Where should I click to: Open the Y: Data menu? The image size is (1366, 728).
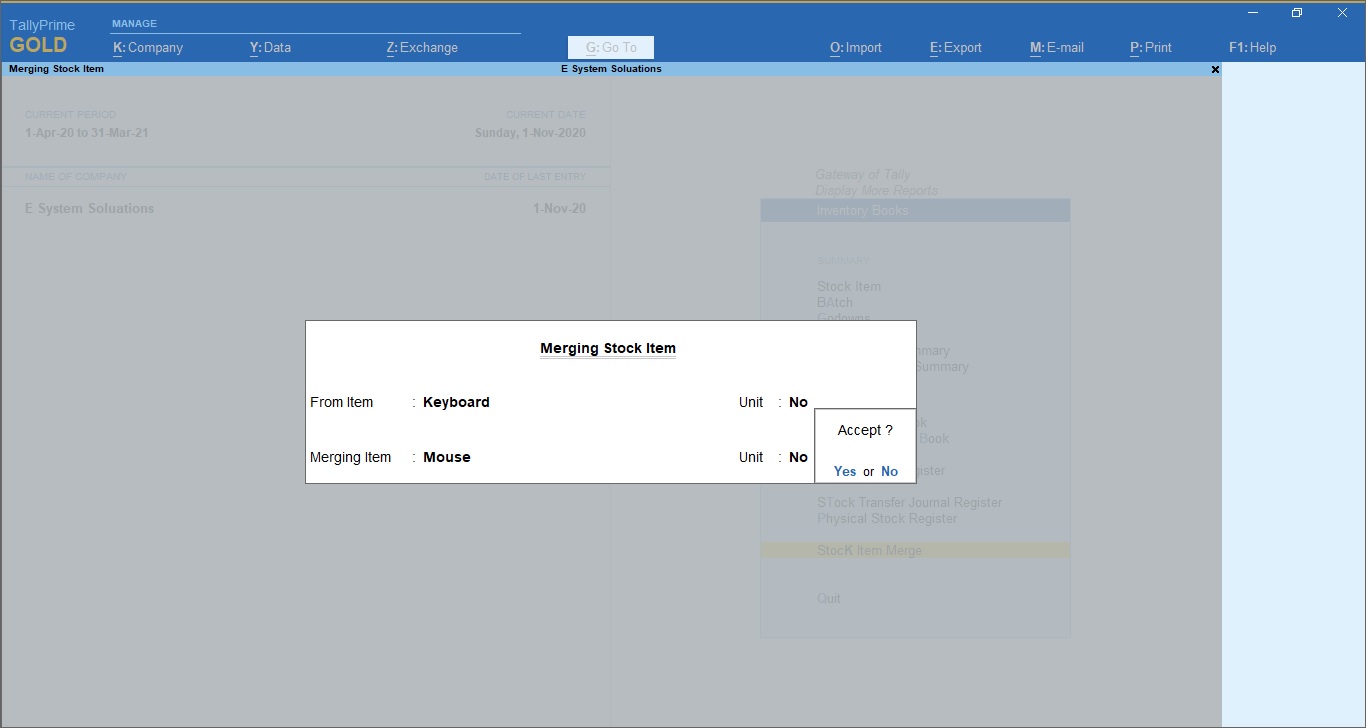270,47
